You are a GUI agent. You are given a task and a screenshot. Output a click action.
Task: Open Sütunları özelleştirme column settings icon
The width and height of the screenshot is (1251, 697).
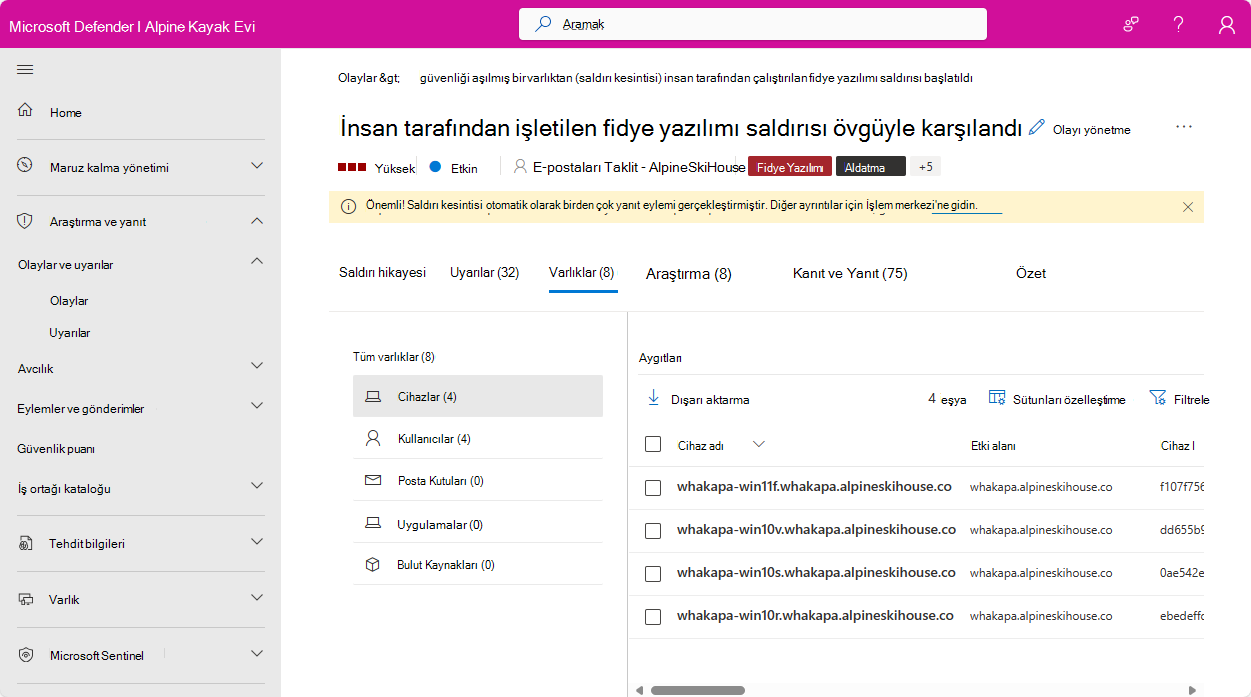(x=997, y=398)
